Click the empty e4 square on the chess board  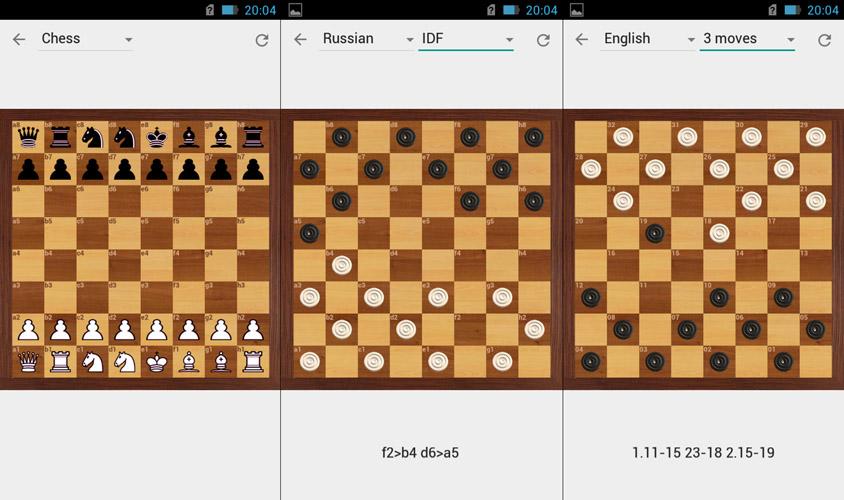click(x=157, y=265)
